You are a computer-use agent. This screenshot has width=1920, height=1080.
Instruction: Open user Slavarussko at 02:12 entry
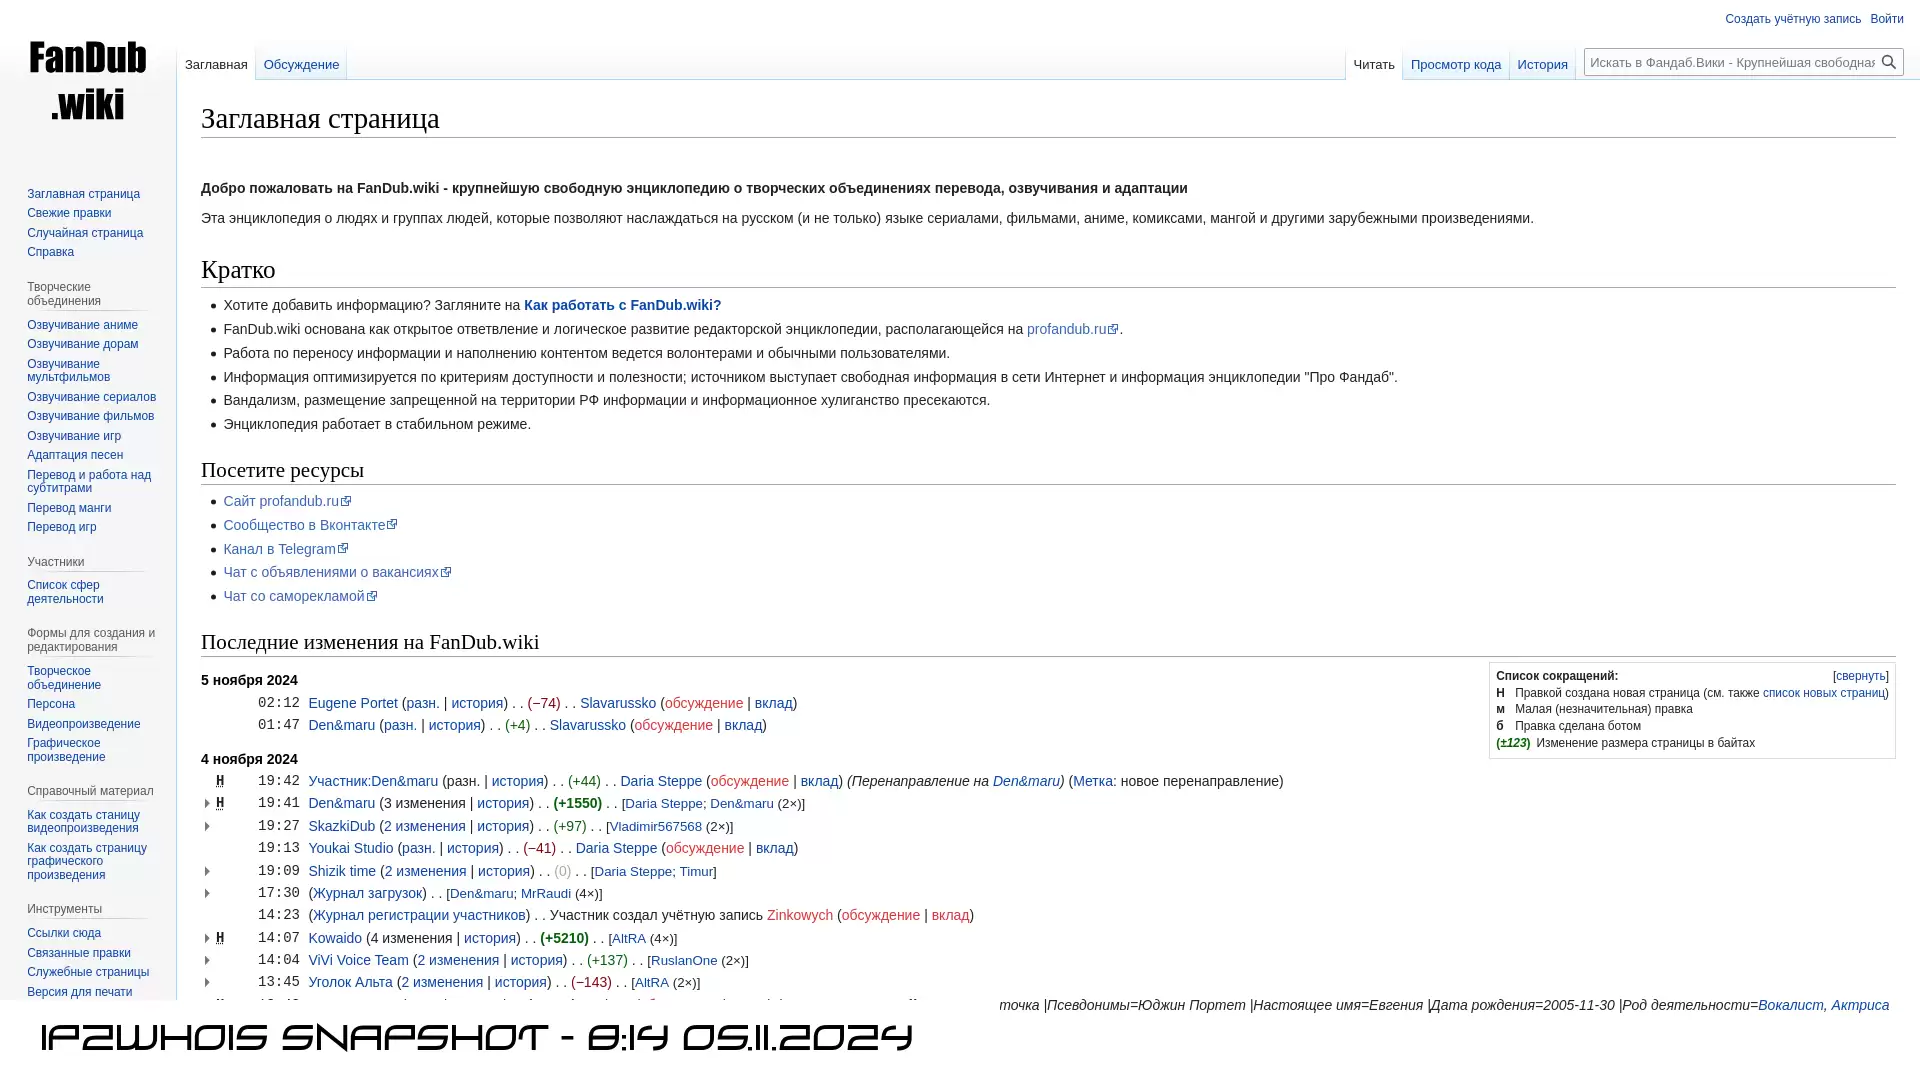618,703
